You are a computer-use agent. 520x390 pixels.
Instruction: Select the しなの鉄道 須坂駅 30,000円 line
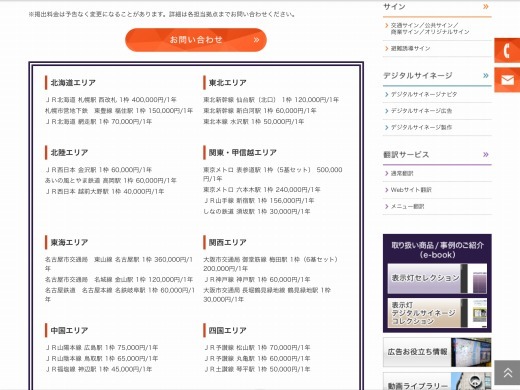(x=257, y=212)
